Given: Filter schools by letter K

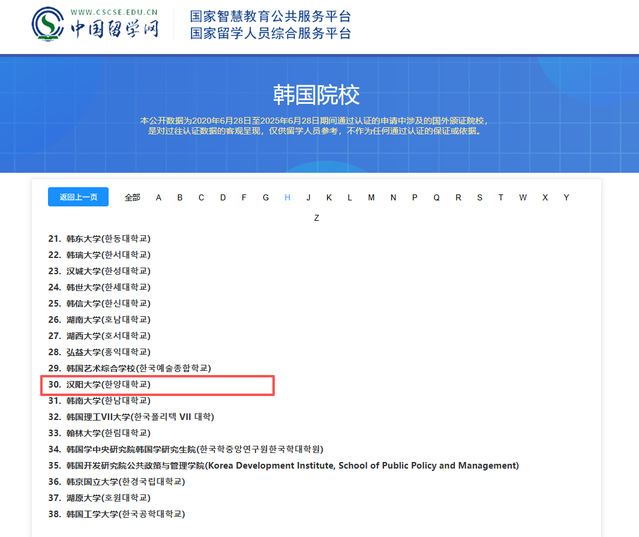Looking at the screenshot, I should (x=329, y=198).
